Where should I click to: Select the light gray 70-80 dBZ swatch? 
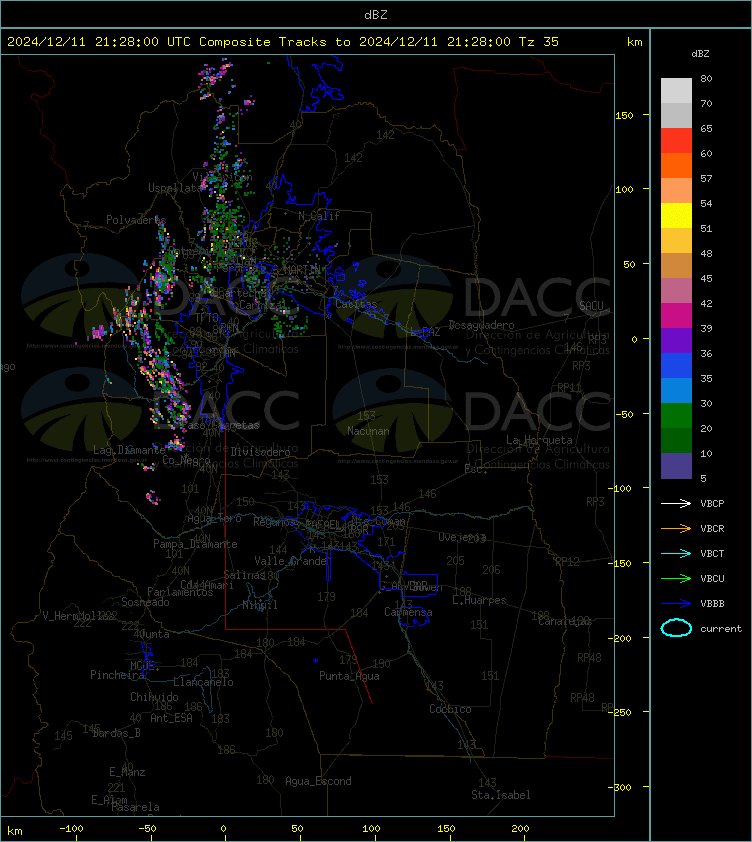pyautogui.click(x=676, y=90)
